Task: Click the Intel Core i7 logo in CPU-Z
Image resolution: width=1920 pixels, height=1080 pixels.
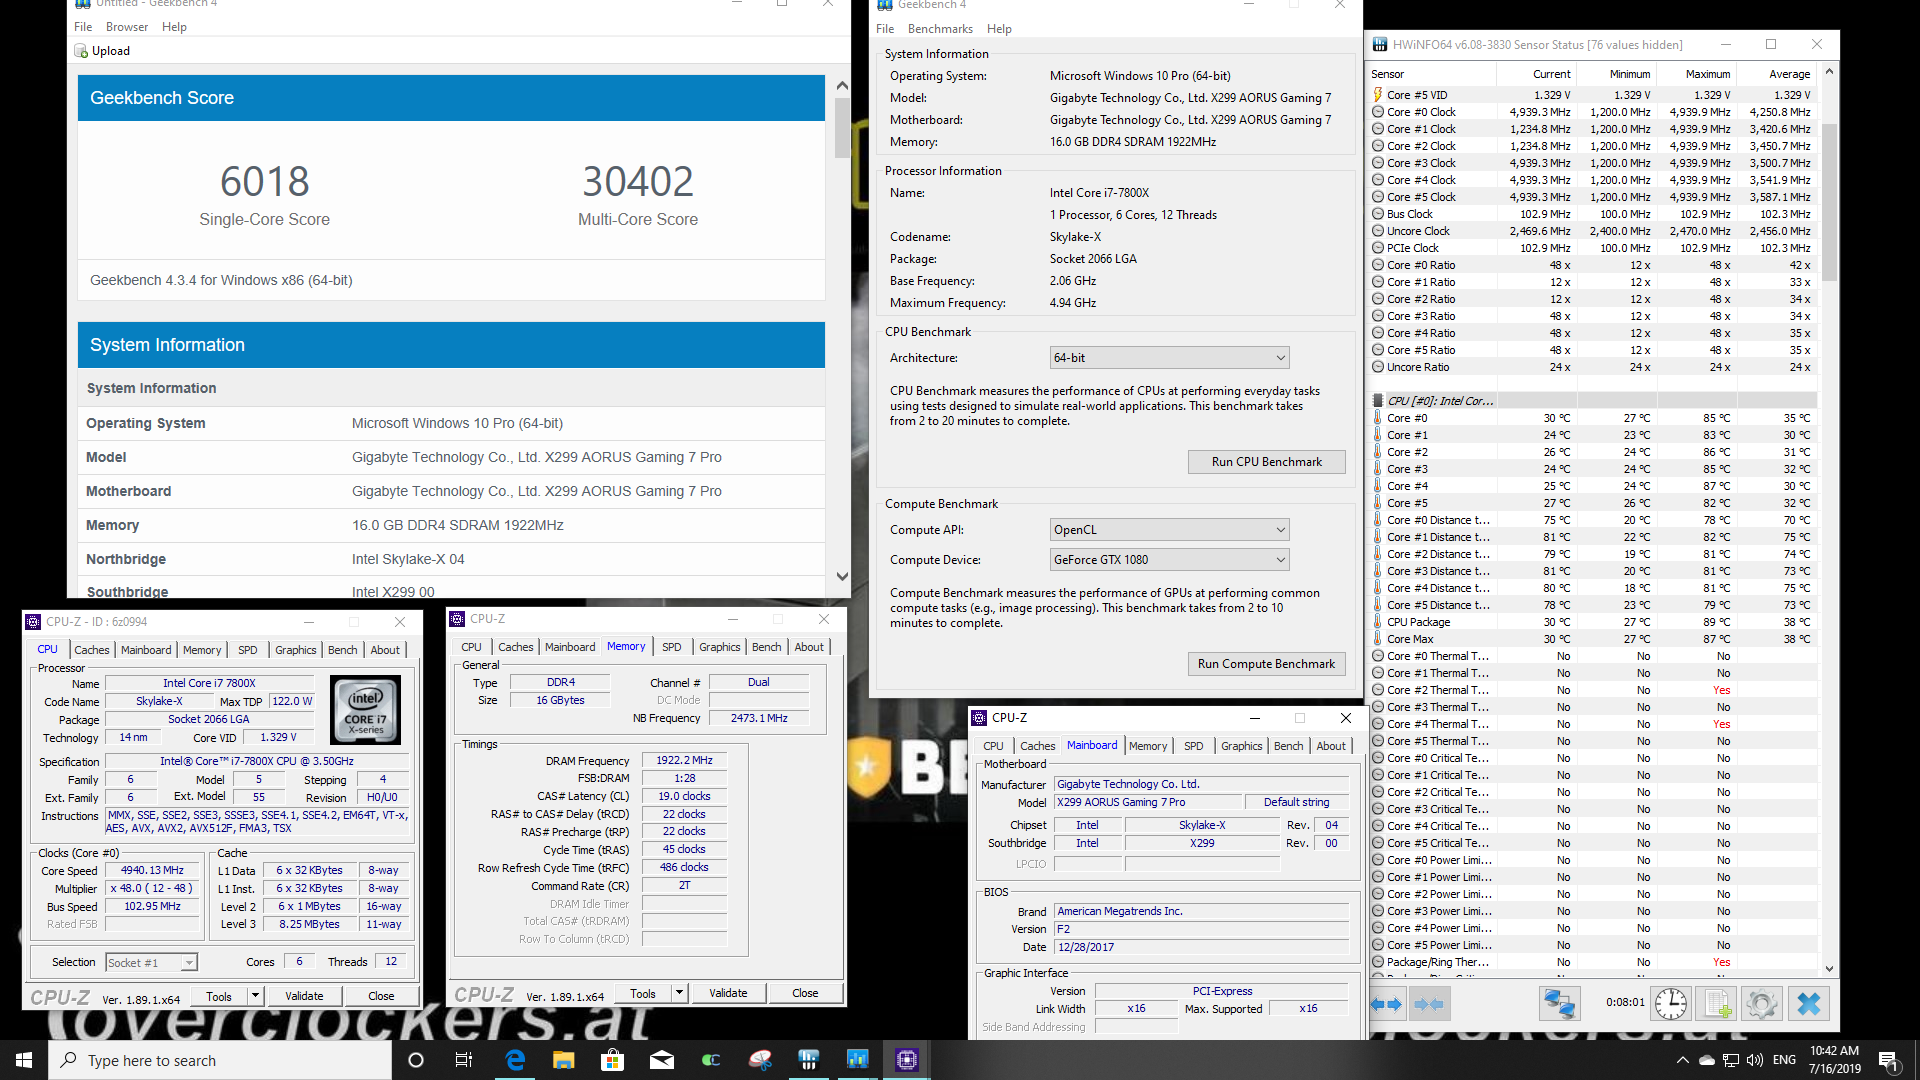Action: tap(365, 709)
